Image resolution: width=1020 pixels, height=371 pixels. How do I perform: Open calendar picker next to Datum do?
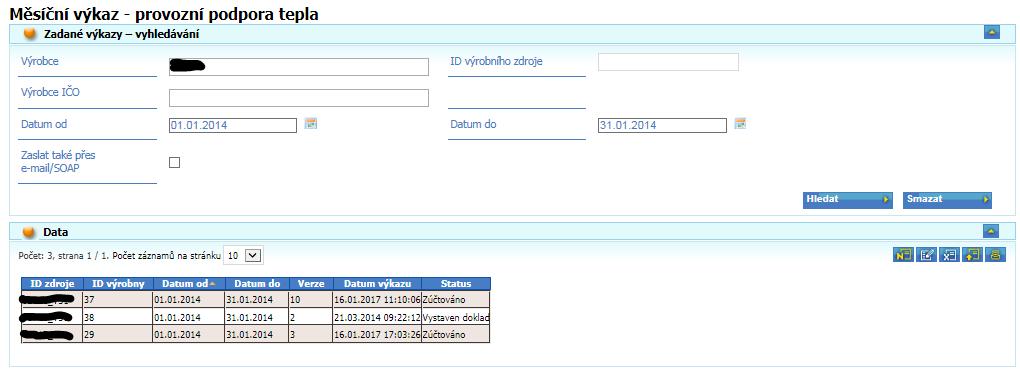click(x=740, y=124)
